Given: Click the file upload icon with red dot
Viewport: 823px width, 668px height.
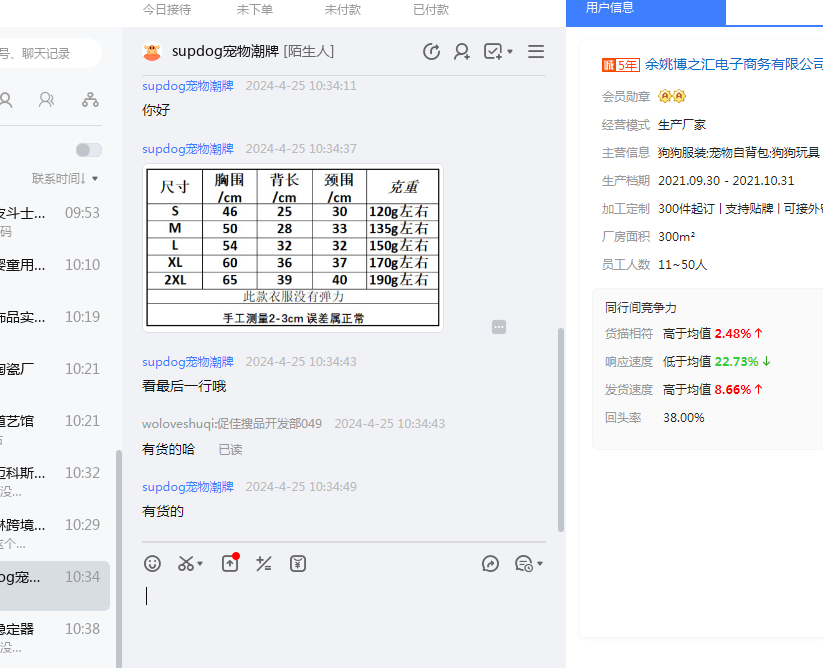Looking at the screenshot, I should click(230, 564).
